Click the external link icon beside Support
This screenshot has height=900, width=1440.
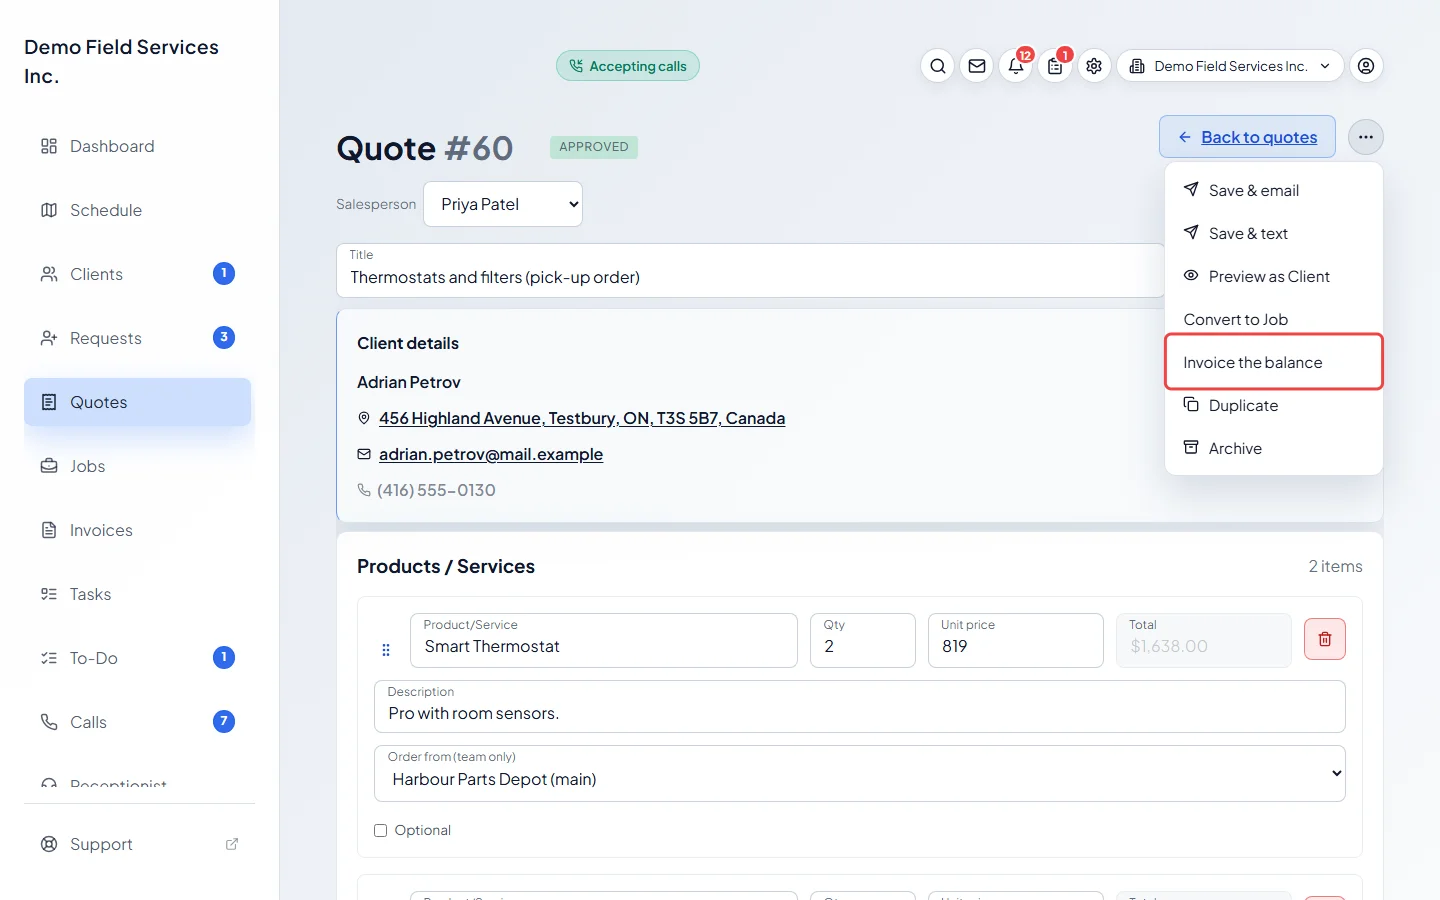pos(232,844)
